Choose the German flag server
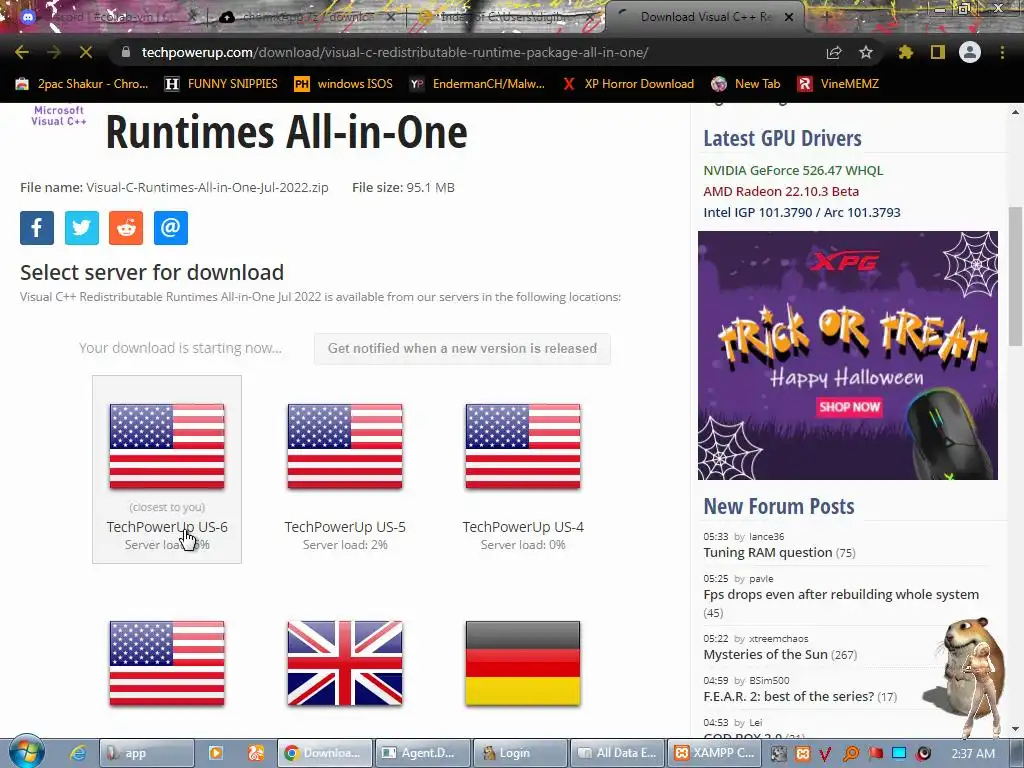The height and width of the screenshot is (768, 1024). [x=522, y=663]
